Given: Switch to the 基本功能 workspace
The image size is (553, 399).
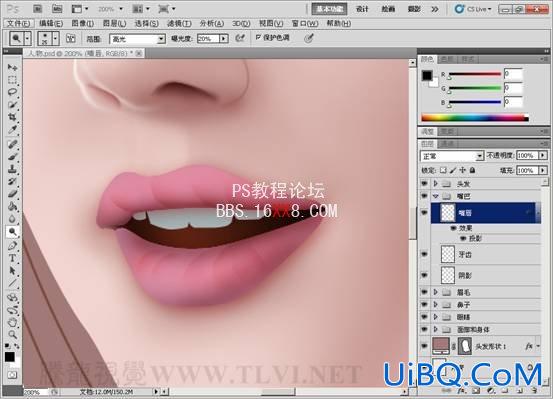Looking at the screenshot, I should [329, 9].
